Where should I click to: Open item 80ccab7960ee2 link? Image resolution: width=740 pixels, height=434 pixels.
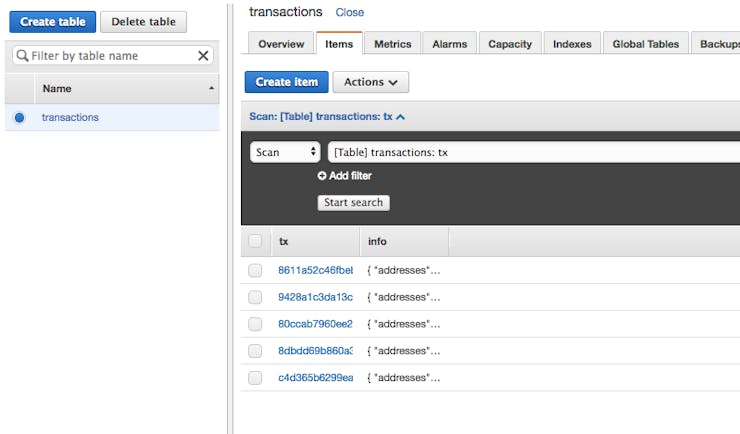(315, 324)
